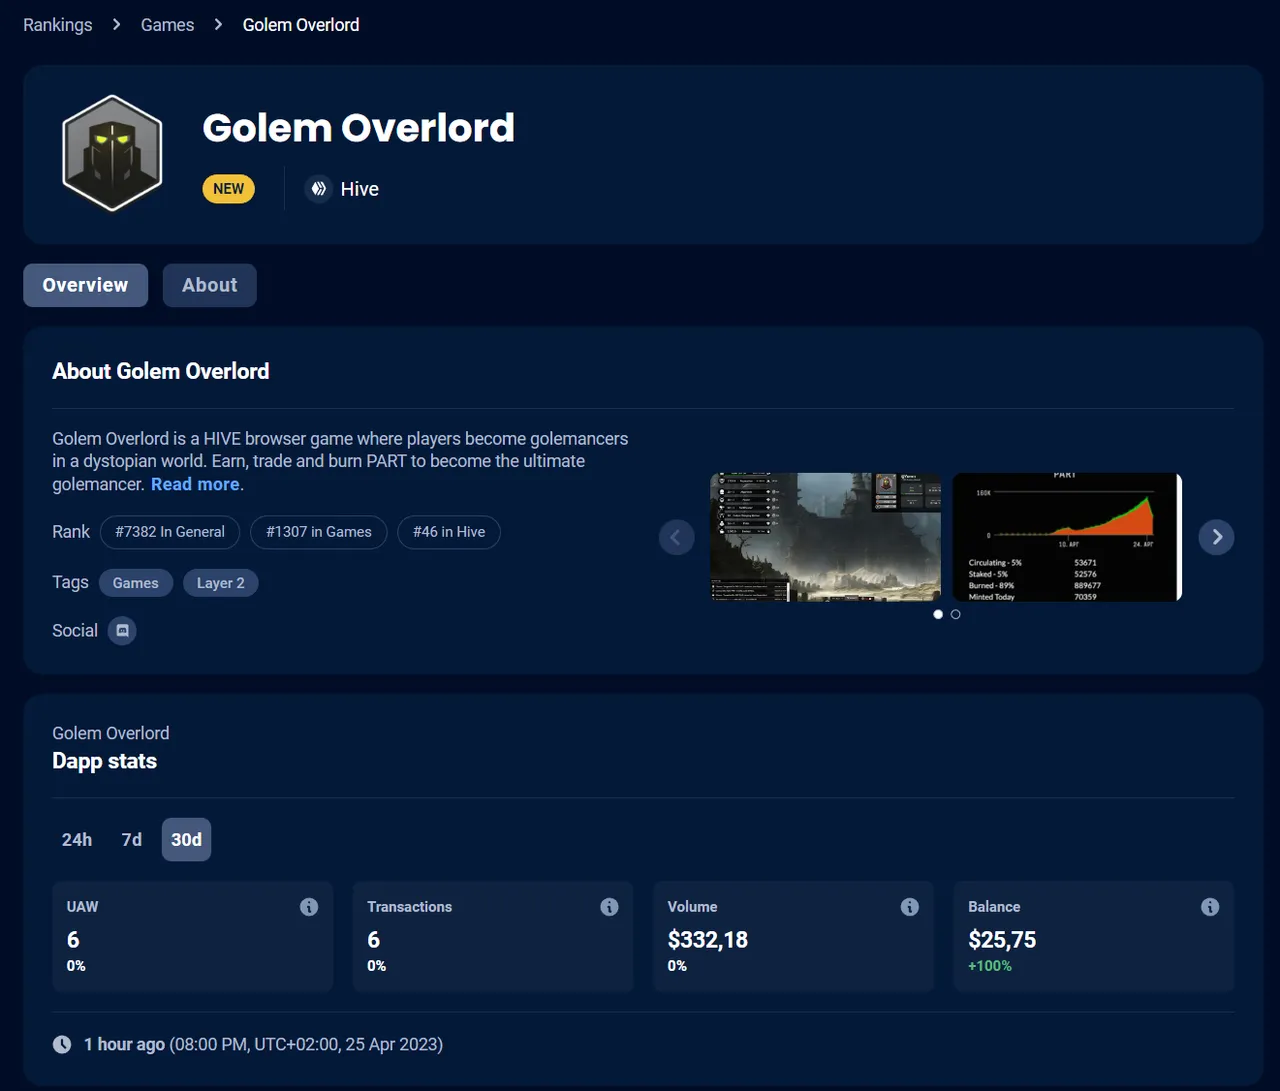Open the Overview tab
Screen dimensions: 1280x1091
pos(85,285)
